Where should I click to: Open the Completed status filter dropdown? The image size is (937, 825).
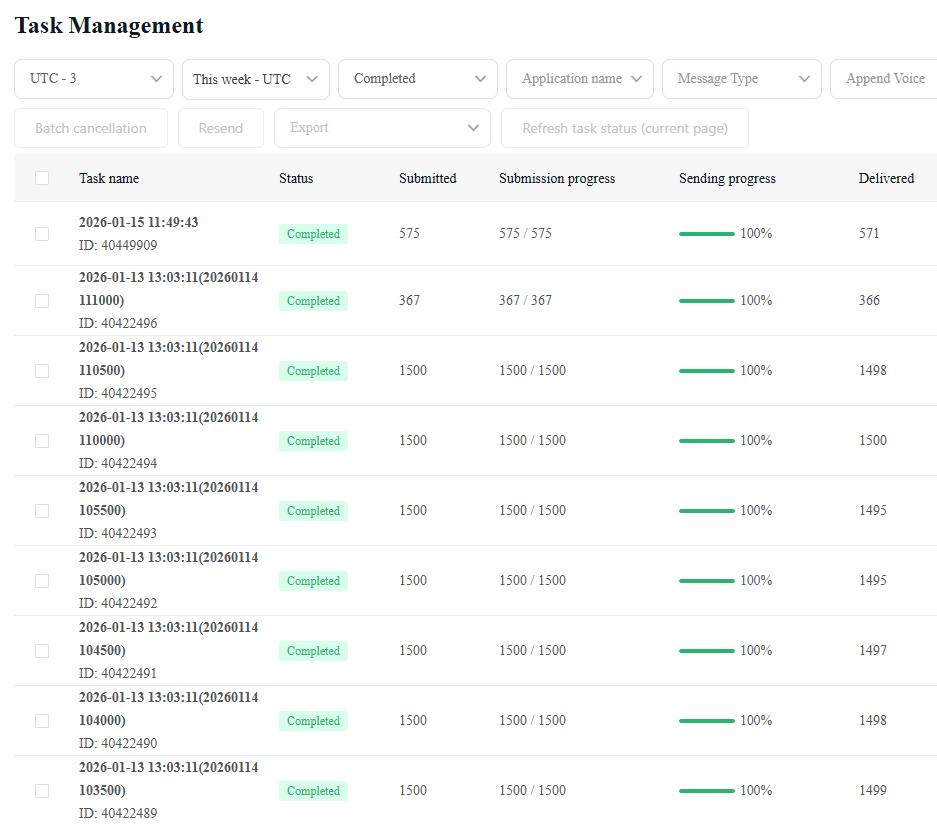tap(417, 78)
